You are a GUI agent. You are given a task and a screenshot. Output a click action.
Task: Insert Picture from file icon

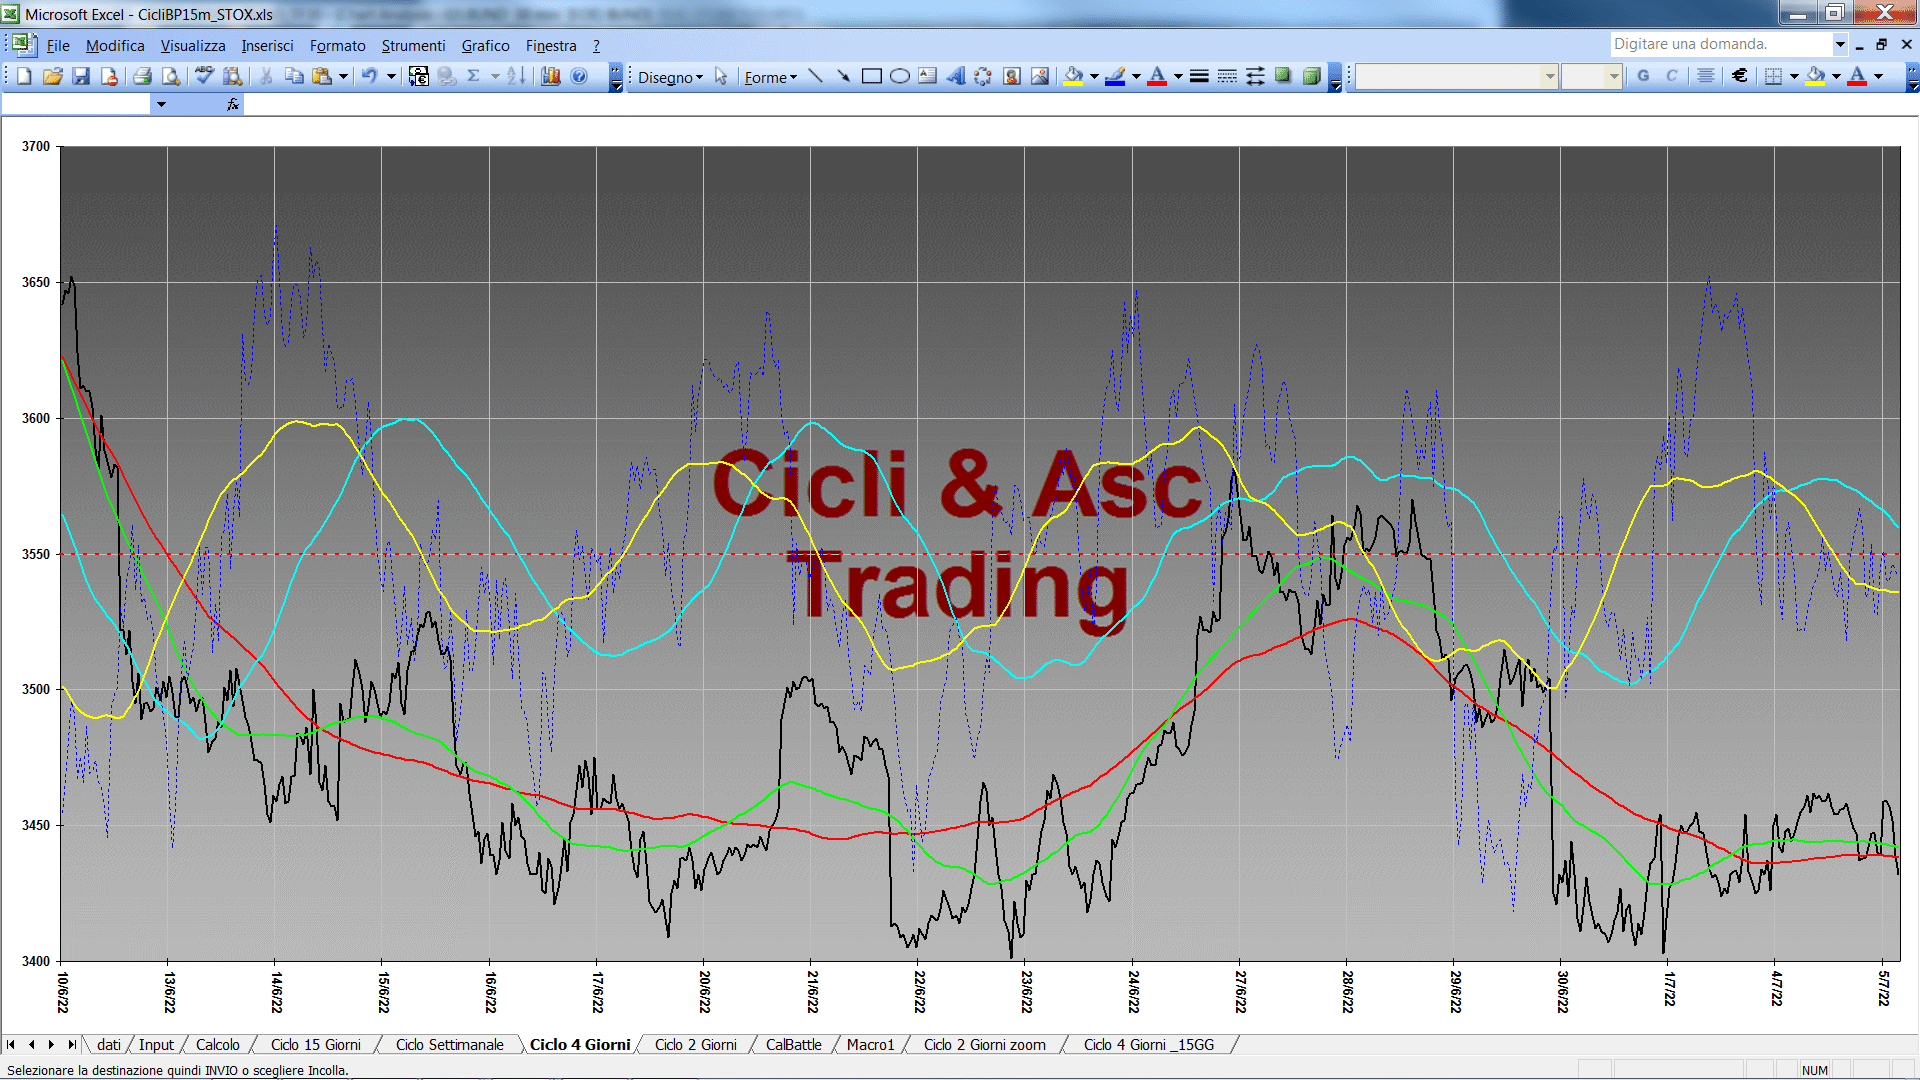[x=1040, y=76]
